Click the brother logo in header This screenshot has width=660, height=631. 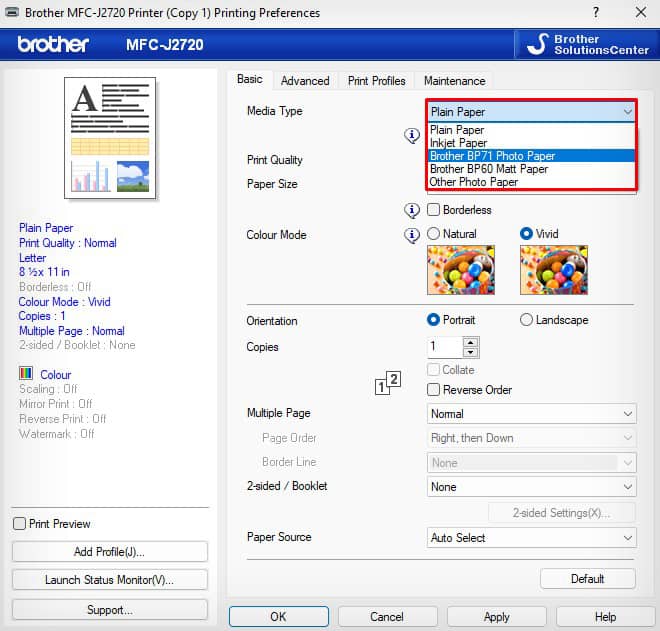click(x=53, y=44)
